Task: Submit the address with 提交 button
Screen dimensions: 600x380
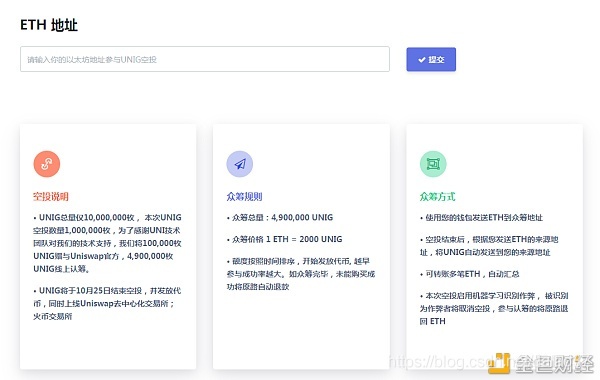Action: coord(431,59)
